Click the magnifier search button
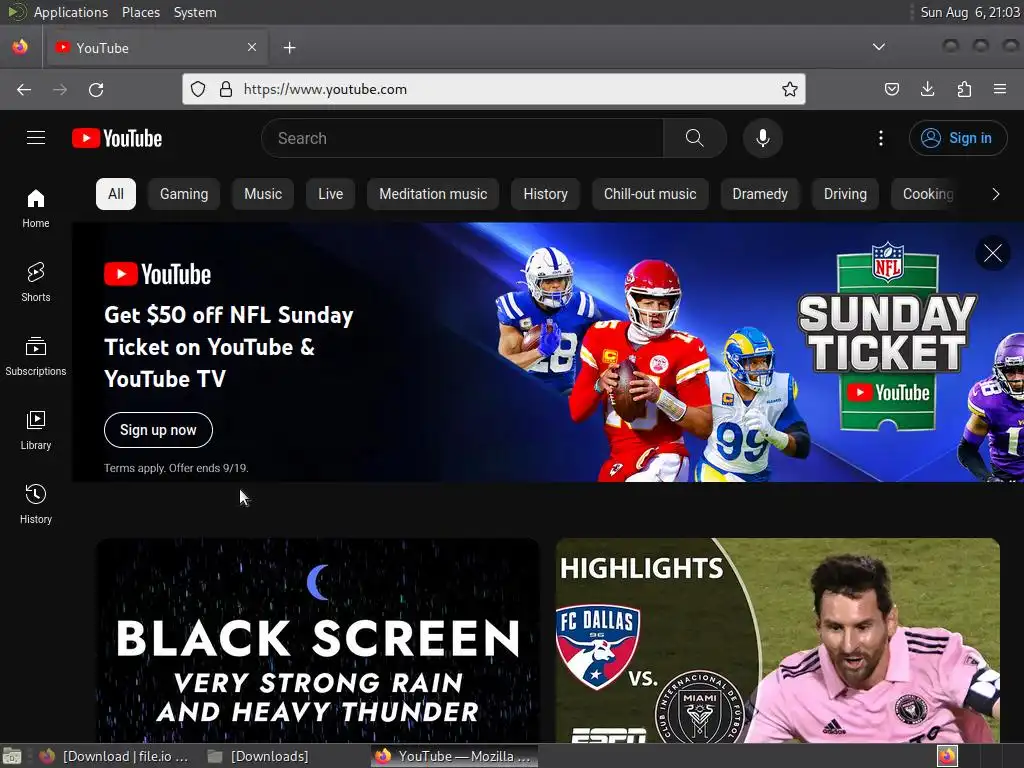The width and height of the screenshot is (1024, 768). pyautogui.click(x=694, y=138)
